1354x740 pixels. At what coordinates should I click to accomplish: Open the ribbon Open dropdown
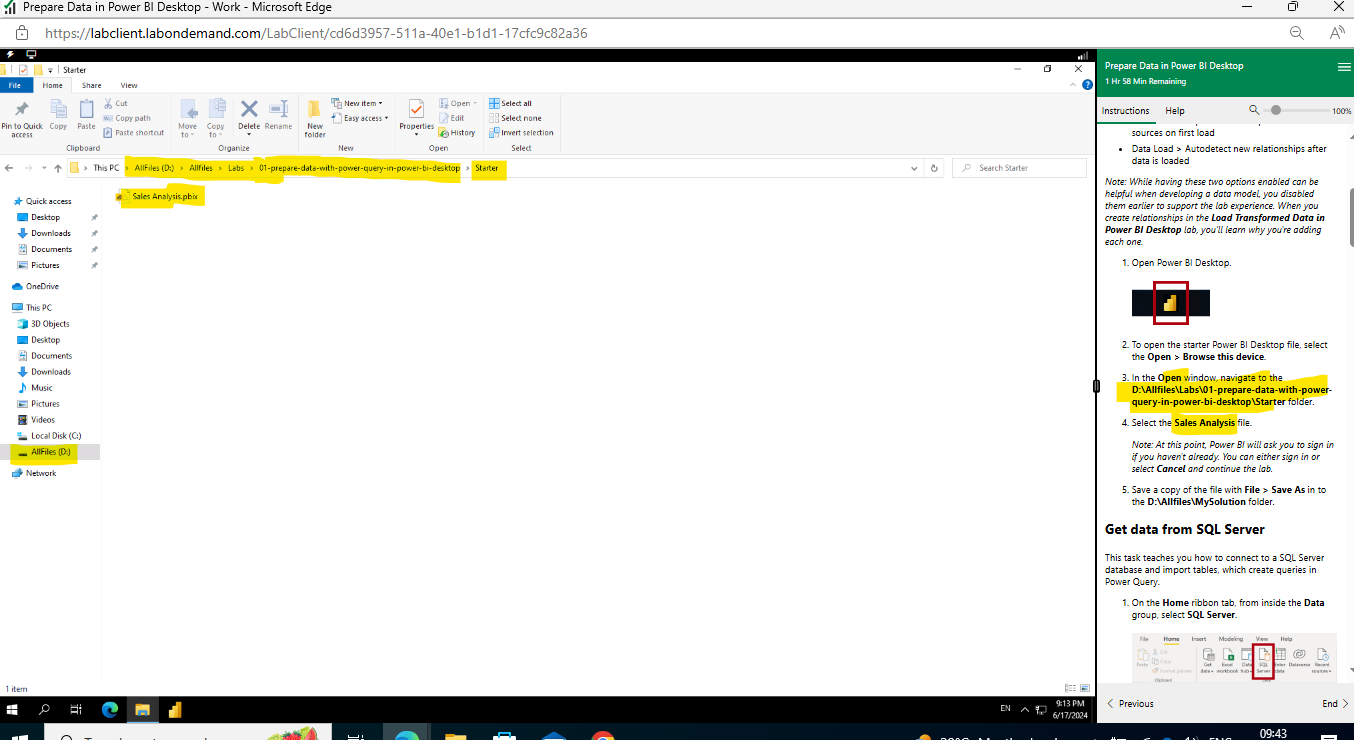[458, 103]
